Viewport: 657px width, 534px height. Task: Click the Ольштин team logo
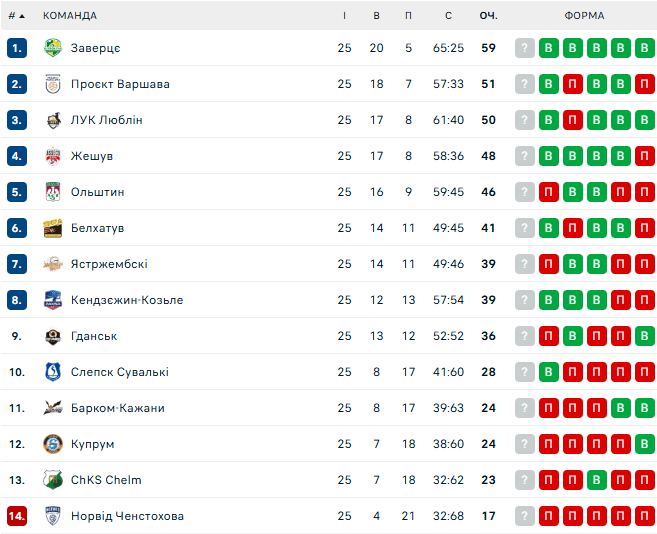[53, 192]
